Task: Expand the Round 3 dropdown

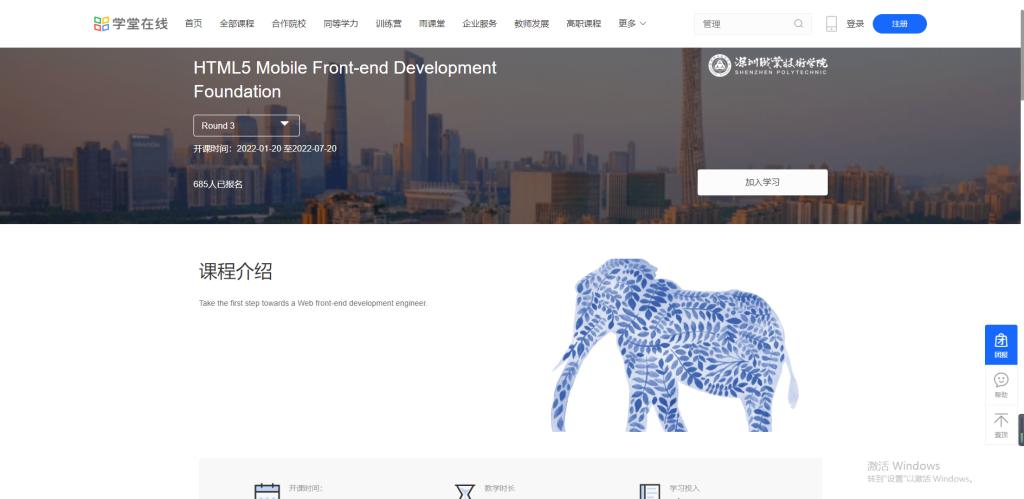Action: coord(246,125)
